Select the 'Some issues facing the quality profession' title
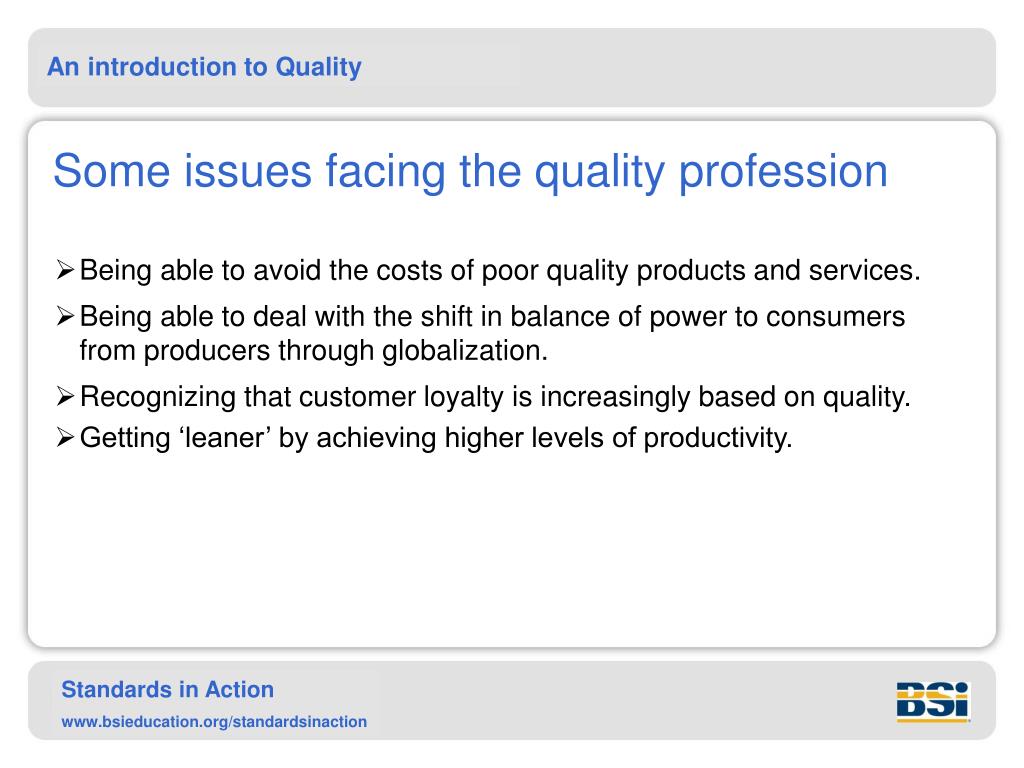The height and width of the screenshot is (768, 1024). click(x=470, y=172)
